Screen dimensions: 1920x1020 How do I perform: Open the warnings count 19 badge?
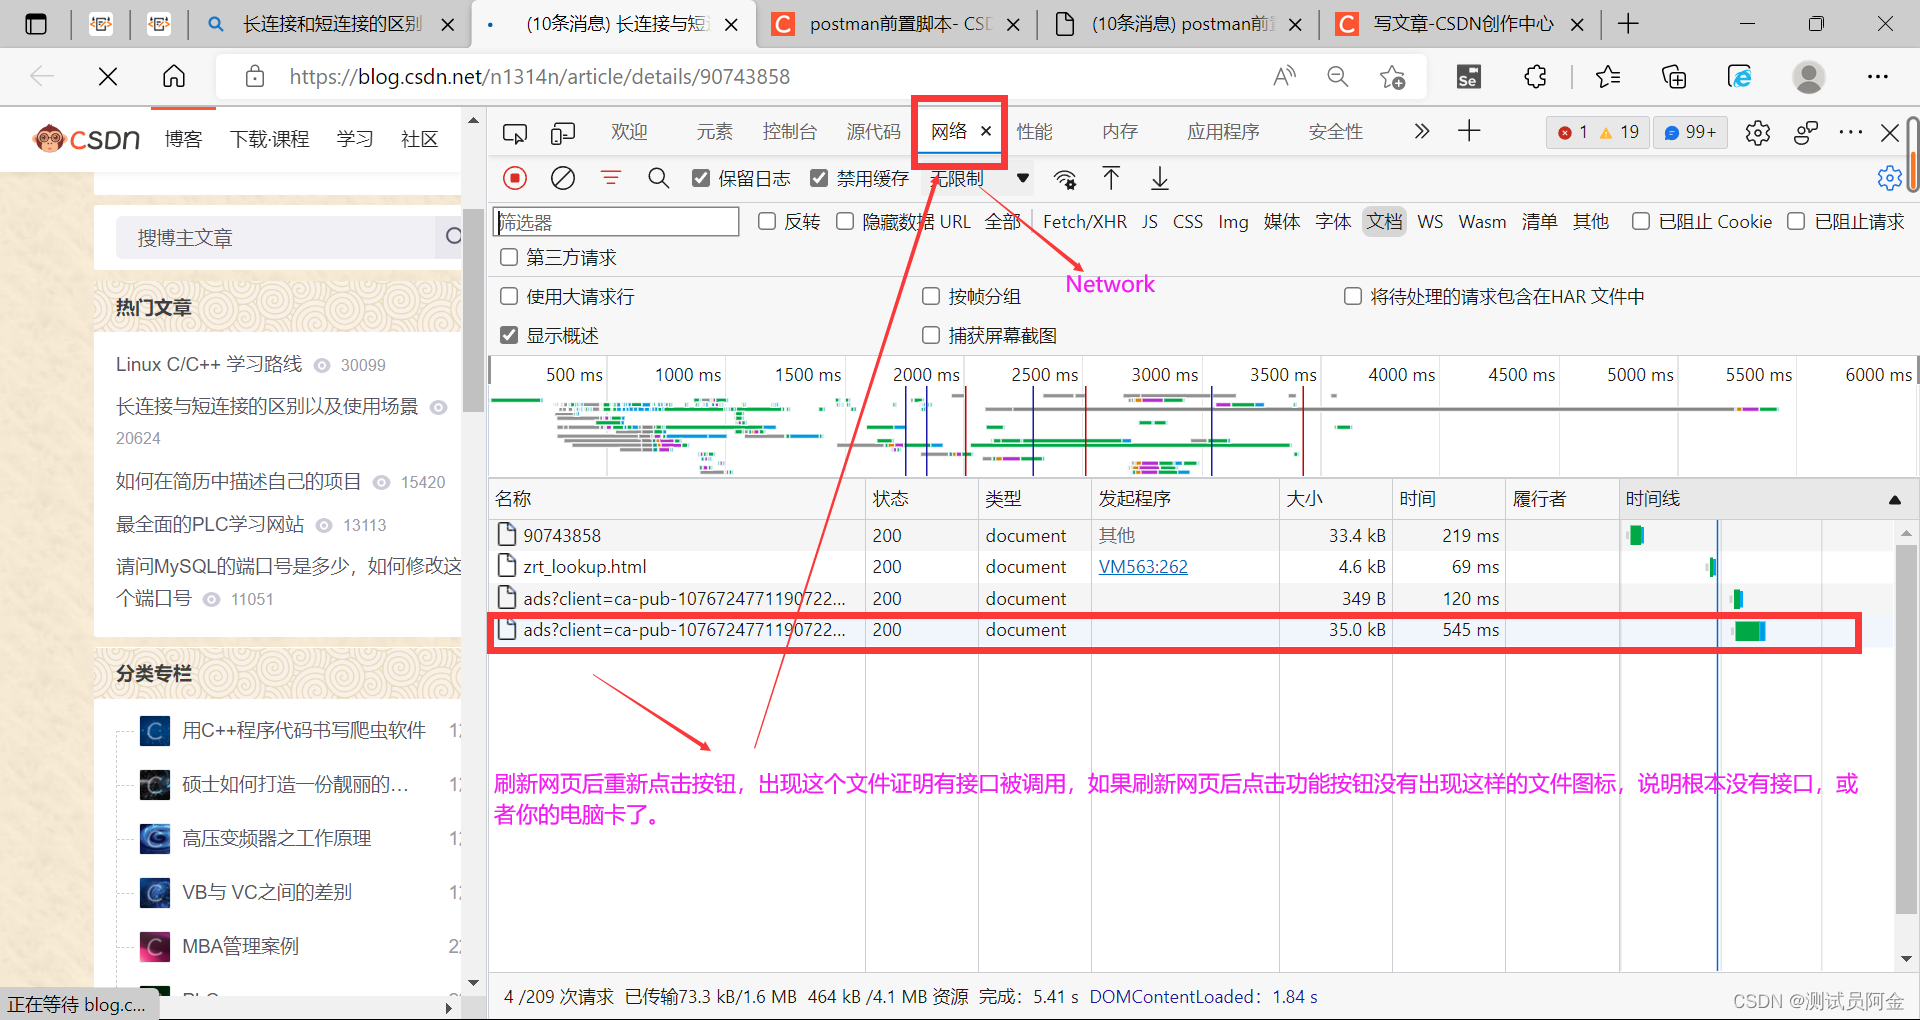point(1619,132)
